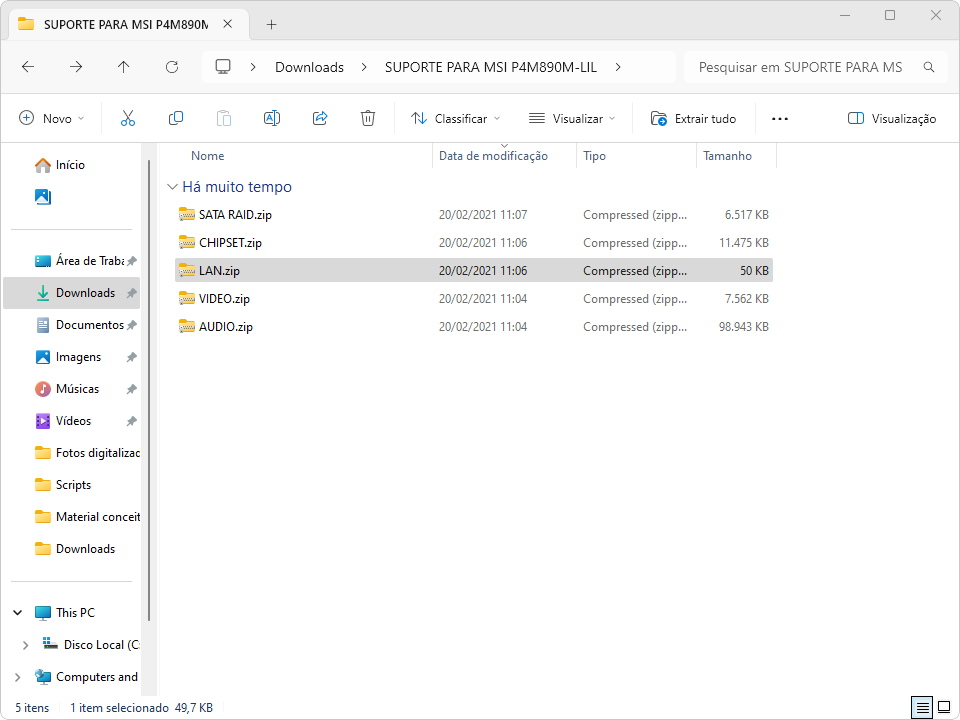The image size is (960, 720).
Task: Expand Disco Local (C:) tree node
Action: click(x=25, y=645)
